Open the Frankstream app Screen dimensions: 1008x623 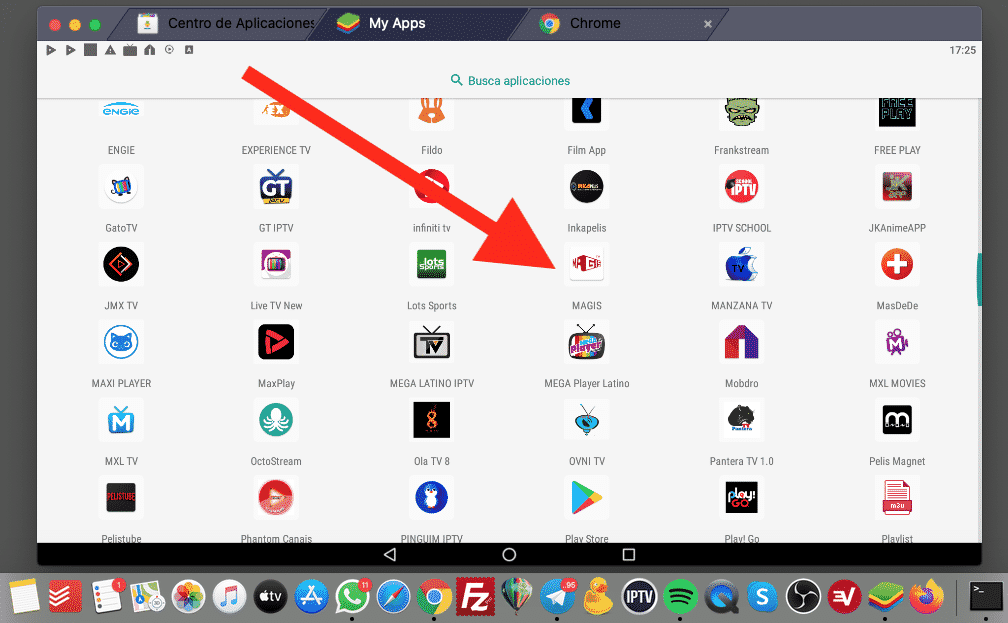pyautogui.click(x=741, y=110)
